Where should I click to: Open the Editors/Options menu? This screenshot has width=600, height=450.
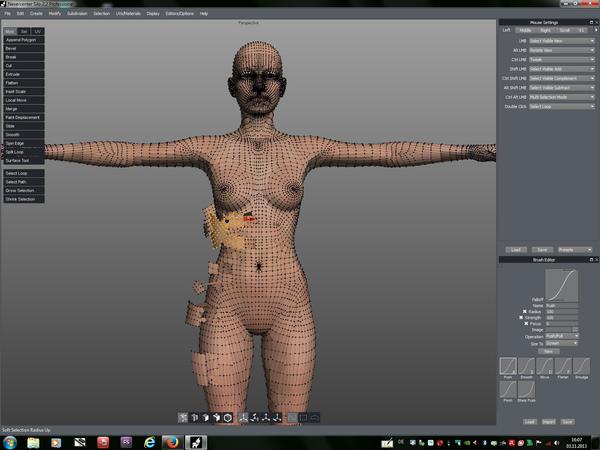coord(179,13)
